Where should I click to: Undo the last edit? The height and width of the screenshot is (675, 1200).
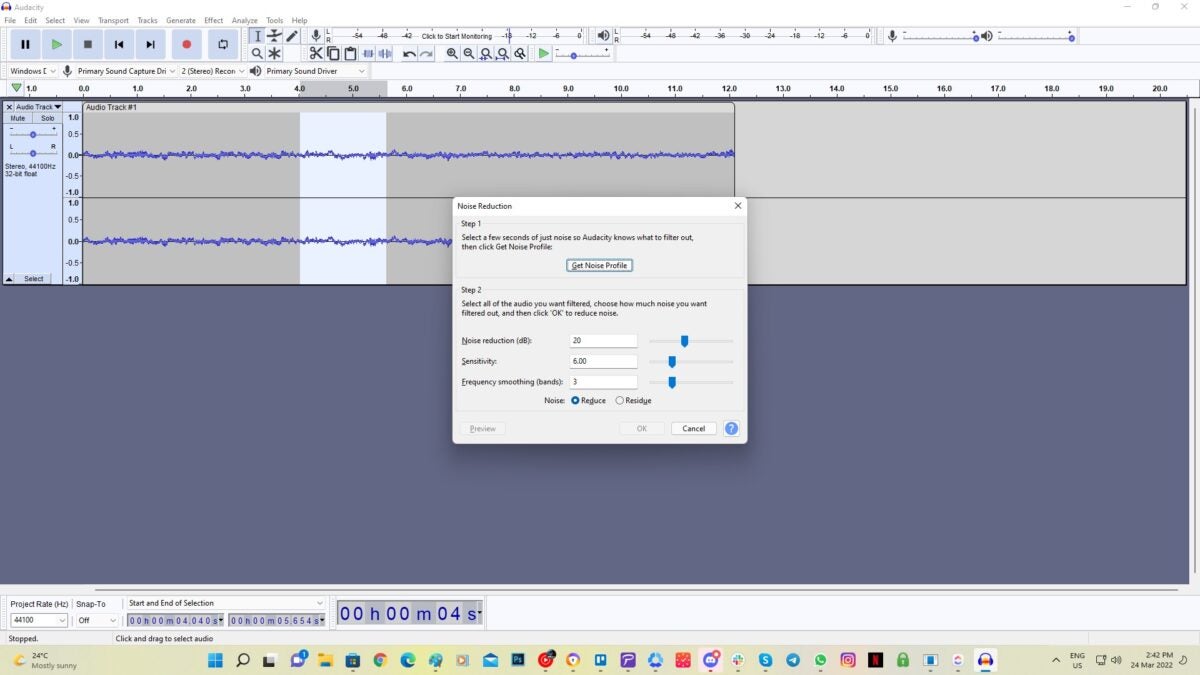[x=409, y=53]
